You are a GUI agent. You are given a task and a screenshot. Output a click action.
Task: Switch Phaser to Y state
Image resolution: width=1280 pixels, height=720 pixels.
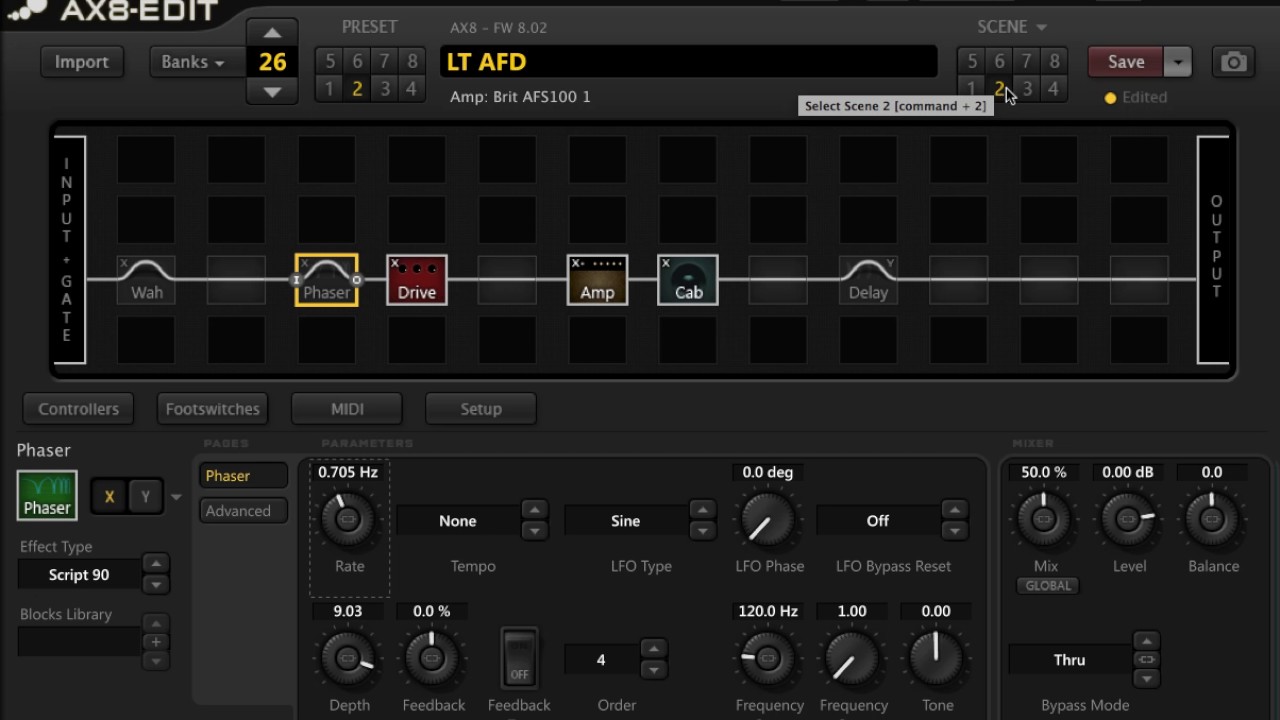145,496
